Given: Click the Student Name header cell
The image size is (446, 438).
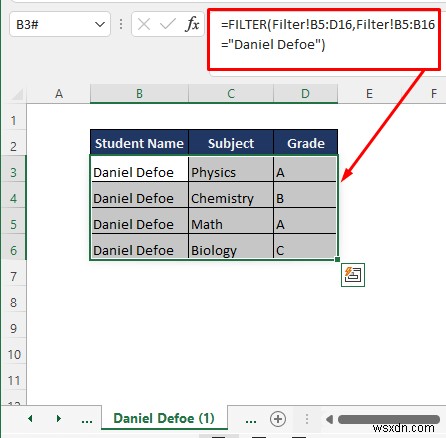Looking at the screenshot, I should click(139, 143).
